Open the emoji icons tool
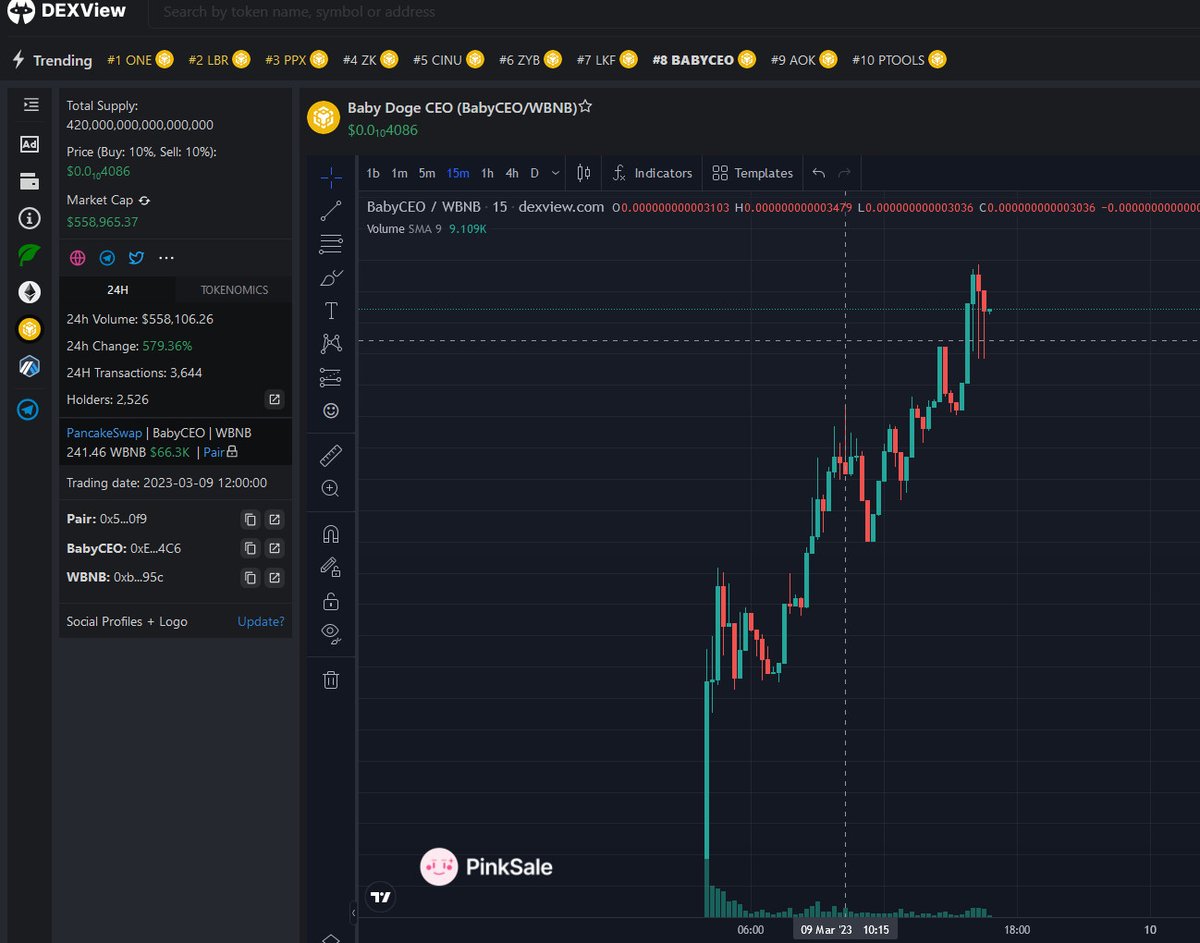The image size is (1200, 943). pyautogui.click(x=331, y=410)
